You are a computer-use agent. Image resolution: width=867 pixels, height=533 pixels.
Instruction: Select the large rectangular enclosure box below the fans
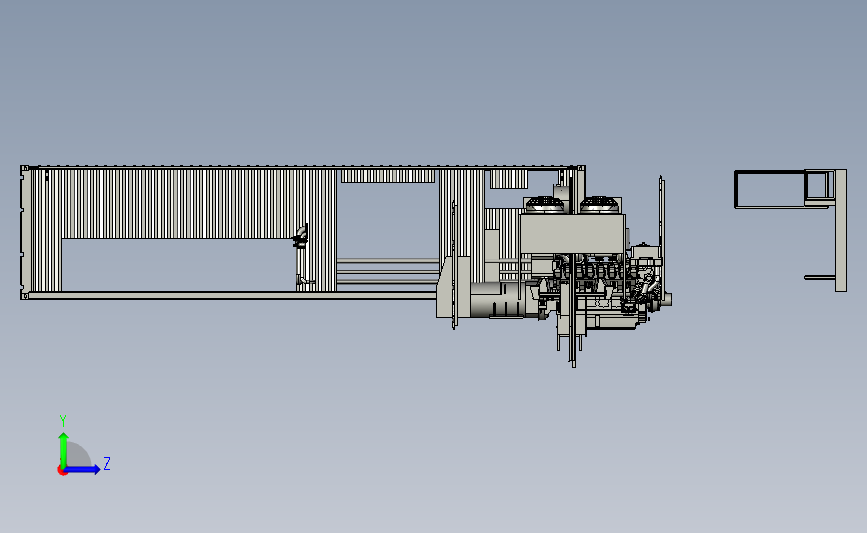click(572, 234)
